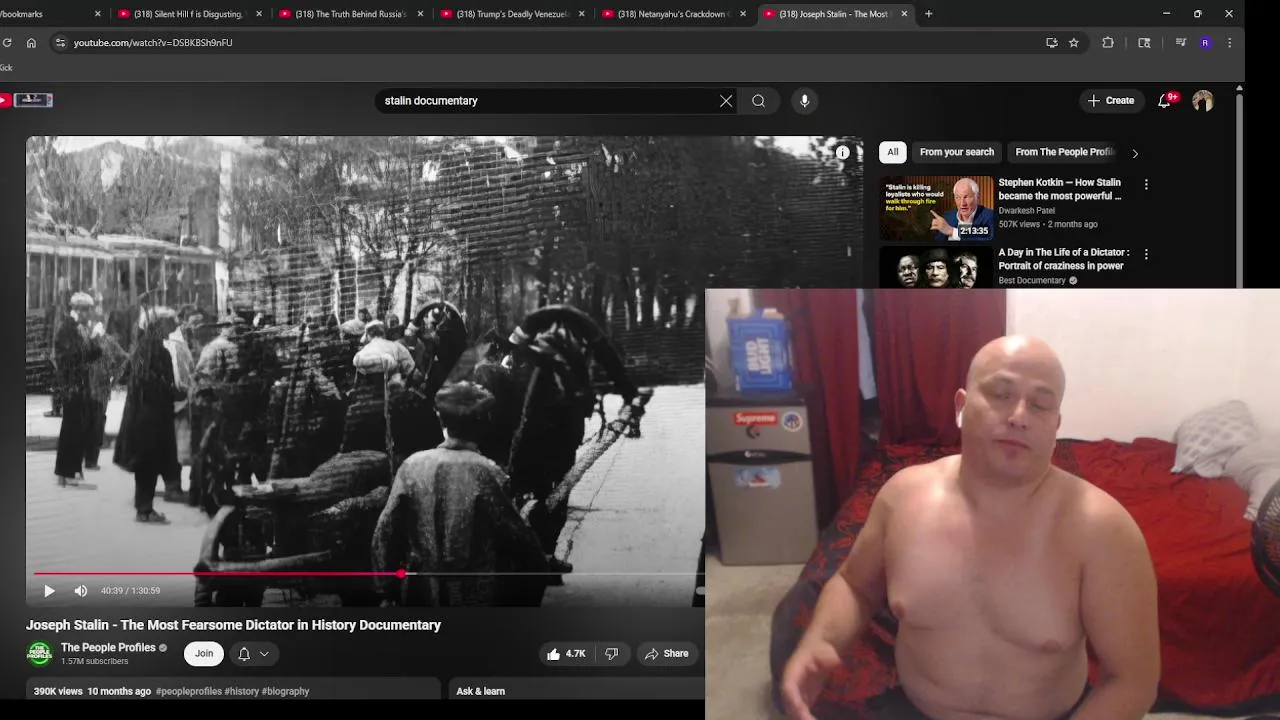The image size is (1280, 720).
Task: Go to browser home page
Action: [x=31, y=43]
